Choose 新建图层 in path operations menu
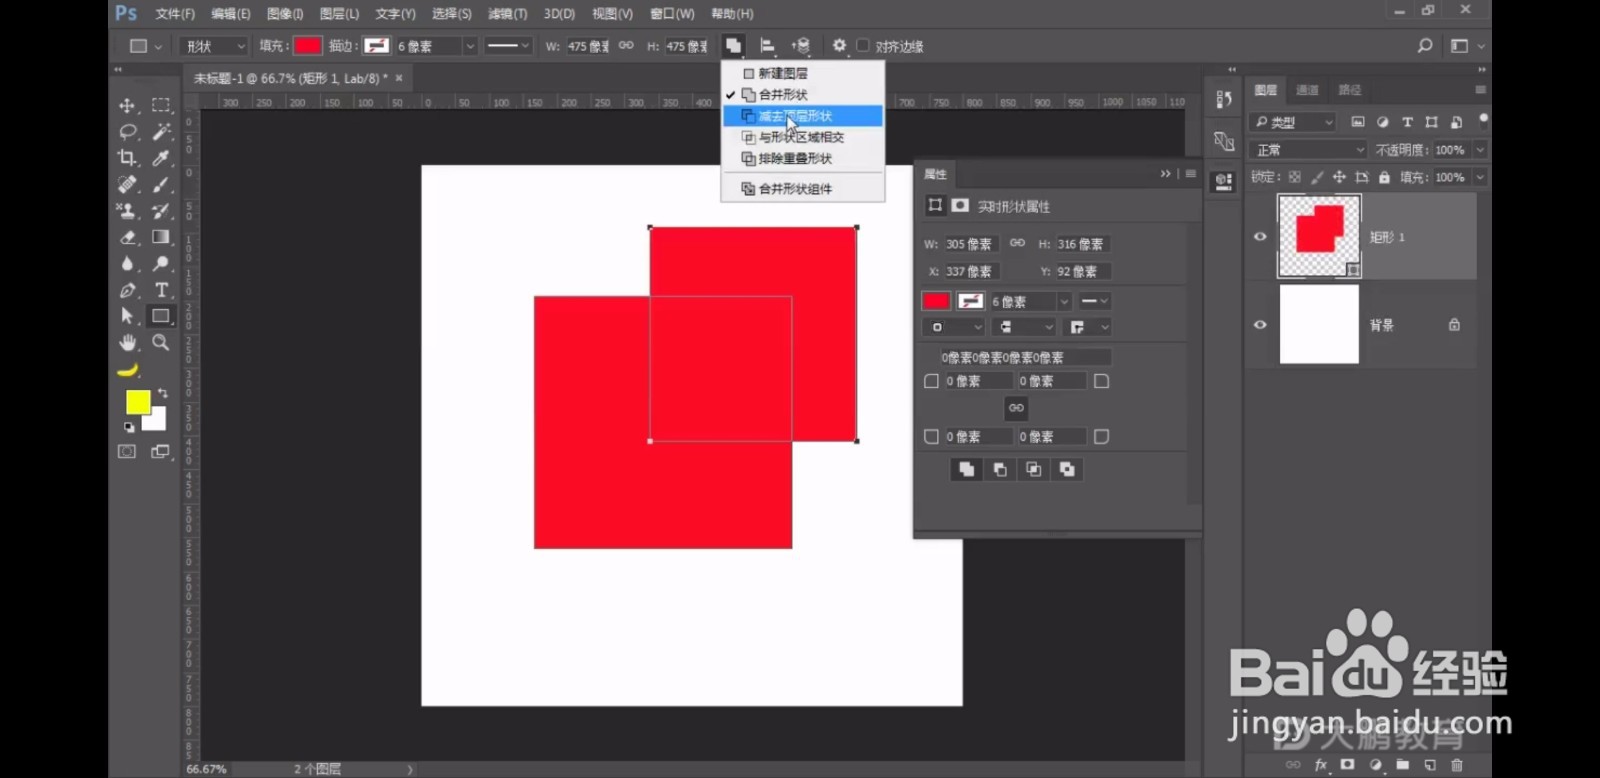This screenshot has height=778, width=1600. pyautogui.click(x=803, y=73)
